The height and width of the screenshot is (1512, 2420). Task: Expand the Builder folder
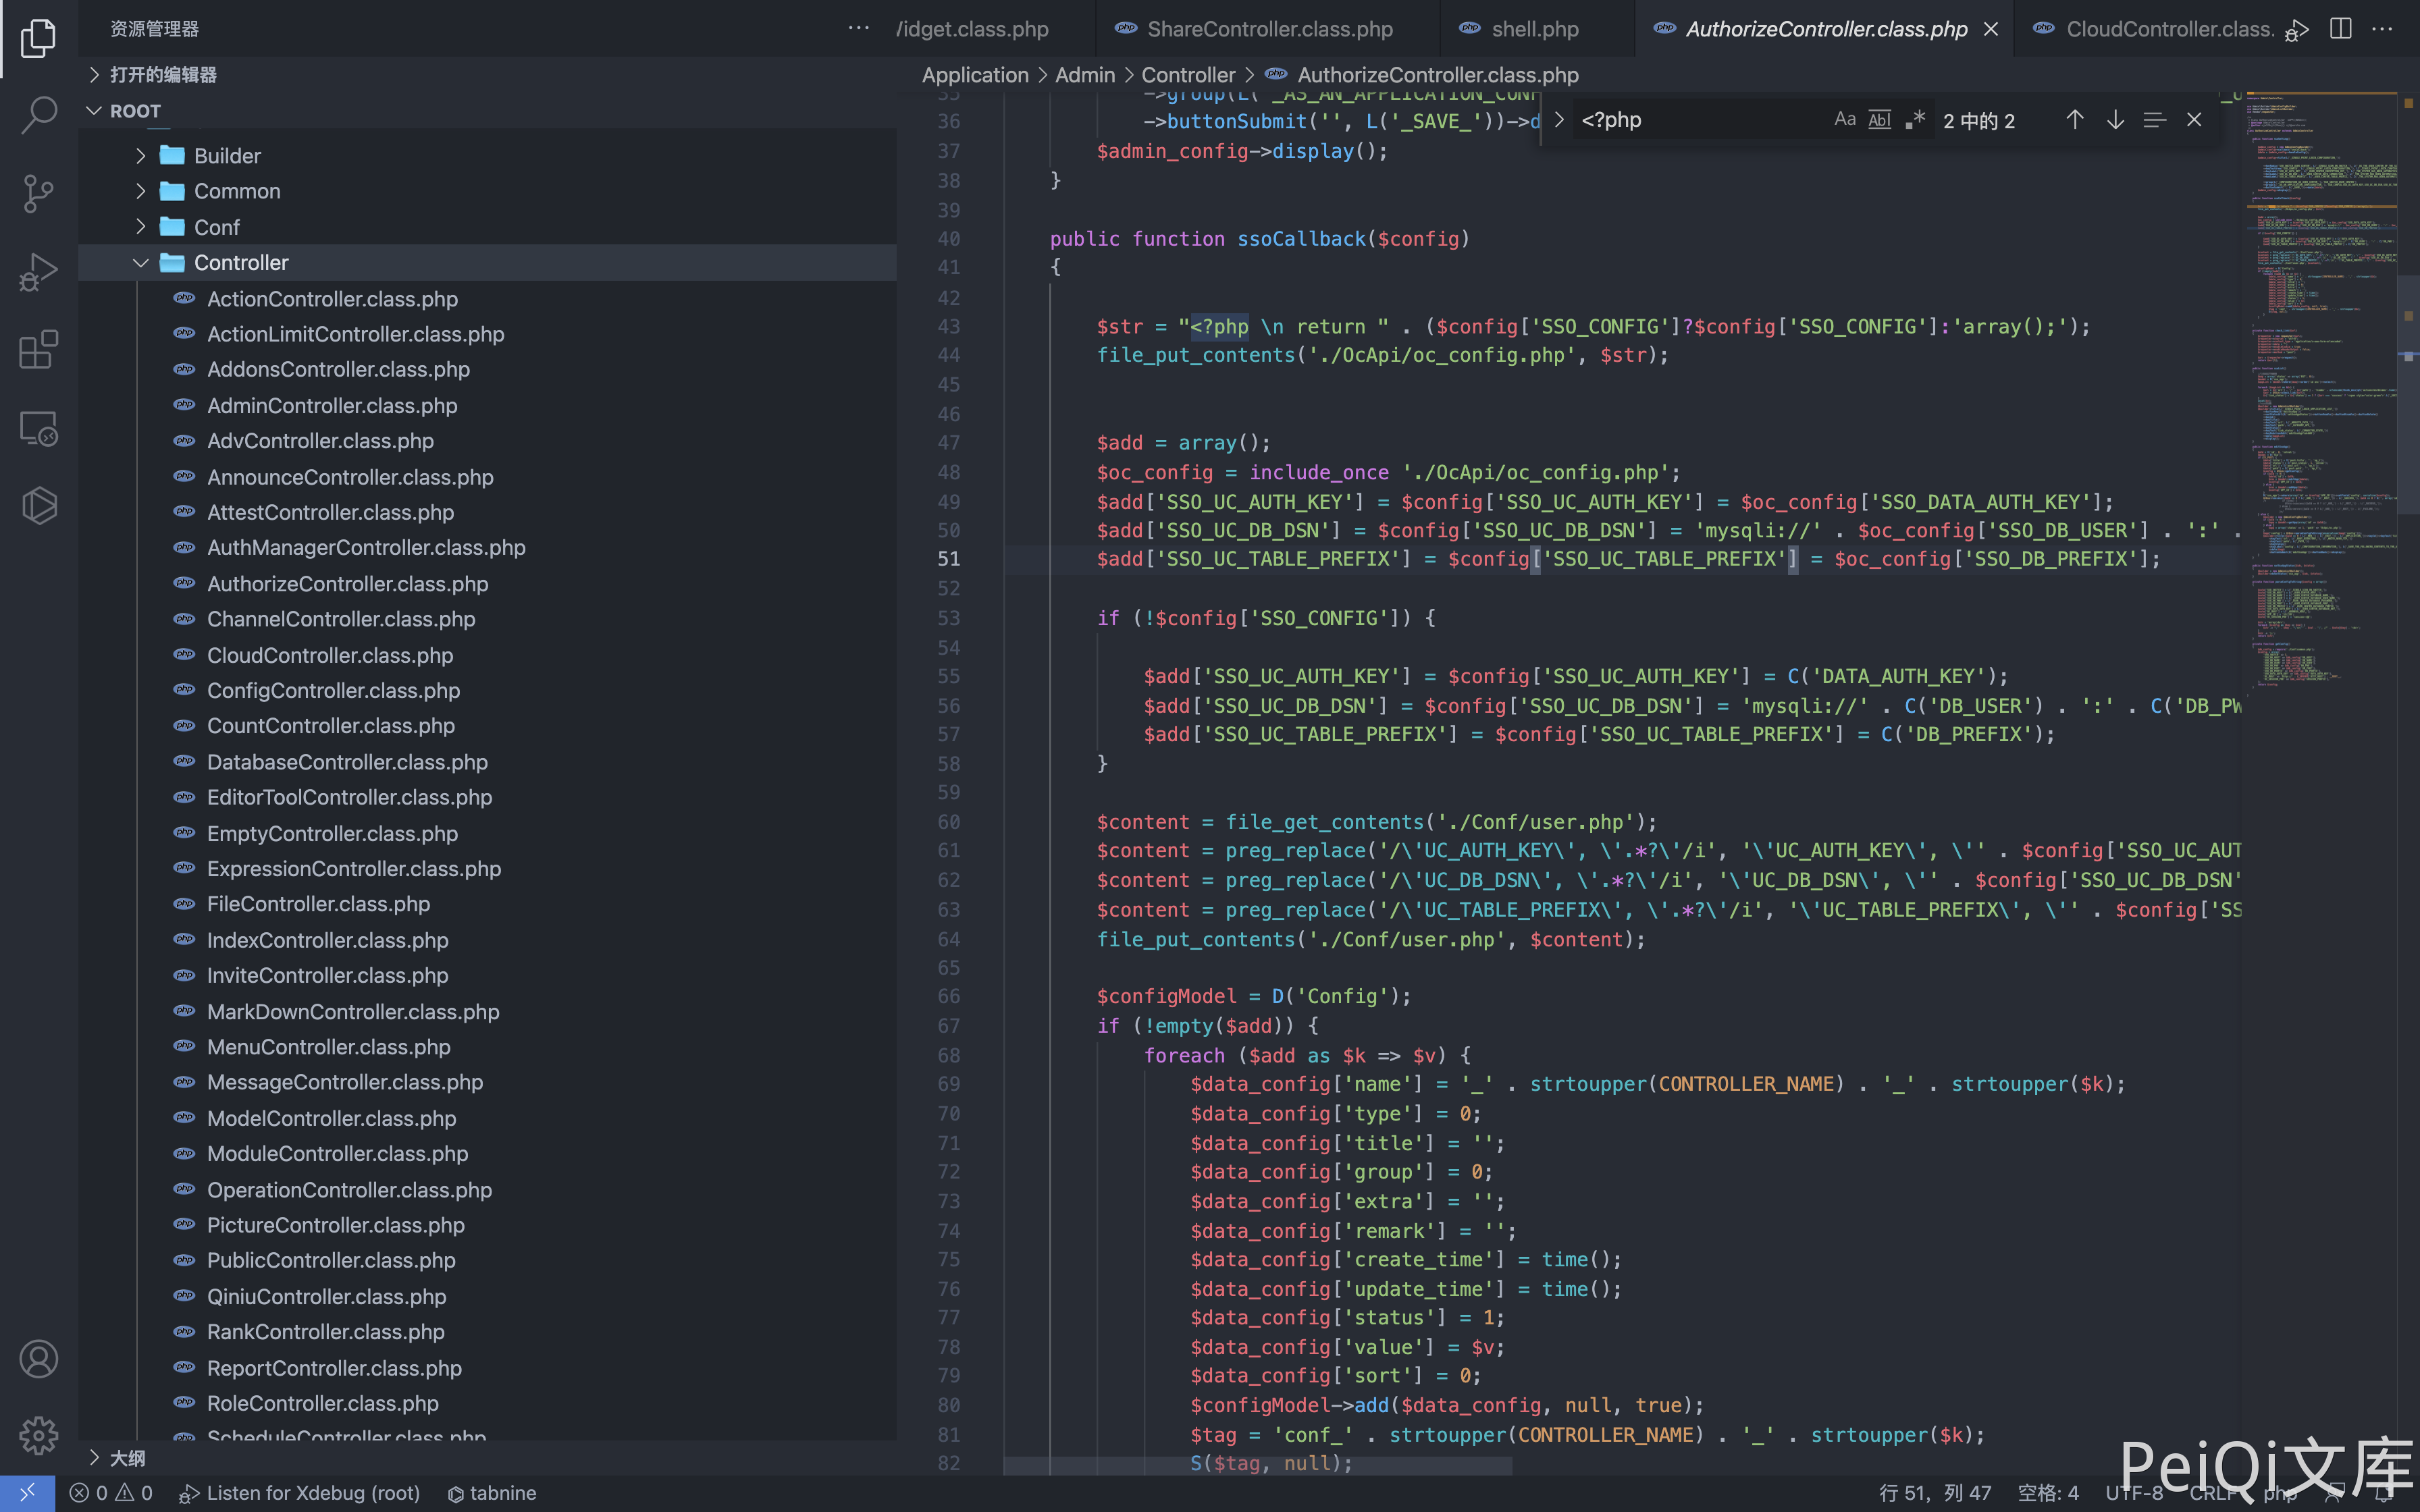[227, 156]
